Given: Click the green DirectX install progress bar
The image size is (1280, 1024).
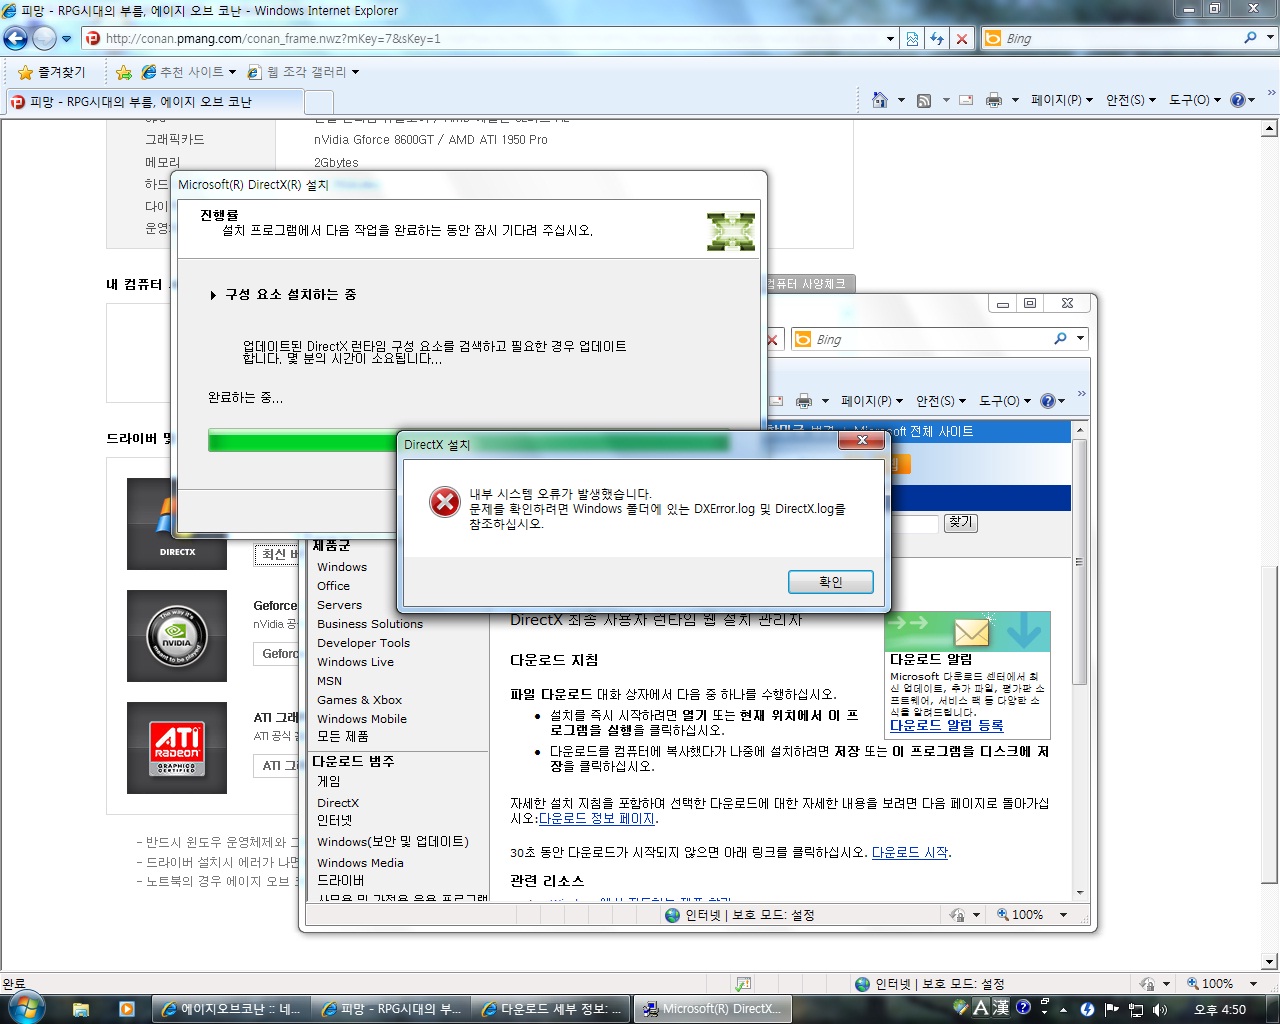Looking at the screenshot, I should click(302, 441).
